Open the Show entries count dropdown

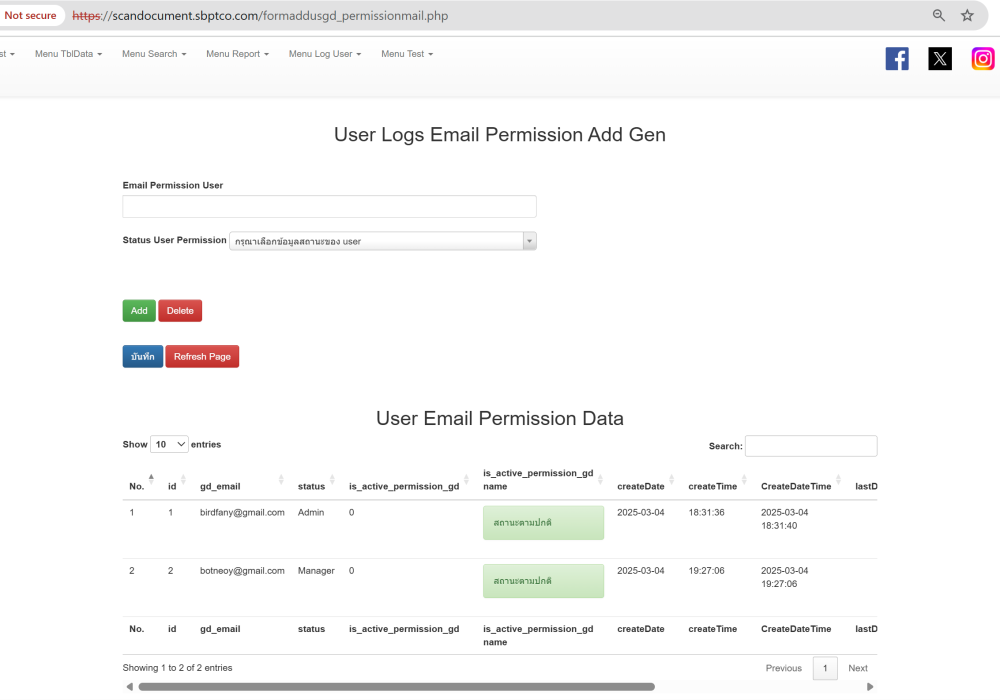click(x=169, y=444)
